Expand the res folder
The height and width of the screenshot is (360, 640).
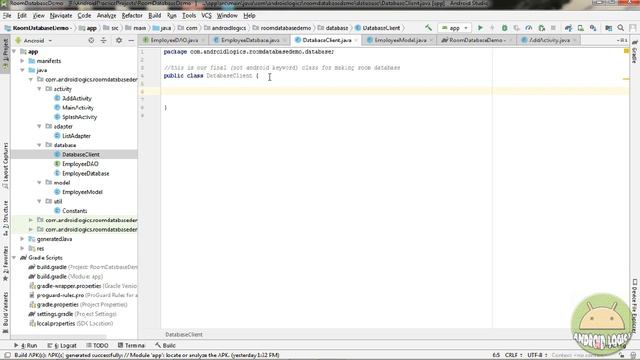point(22,249)
